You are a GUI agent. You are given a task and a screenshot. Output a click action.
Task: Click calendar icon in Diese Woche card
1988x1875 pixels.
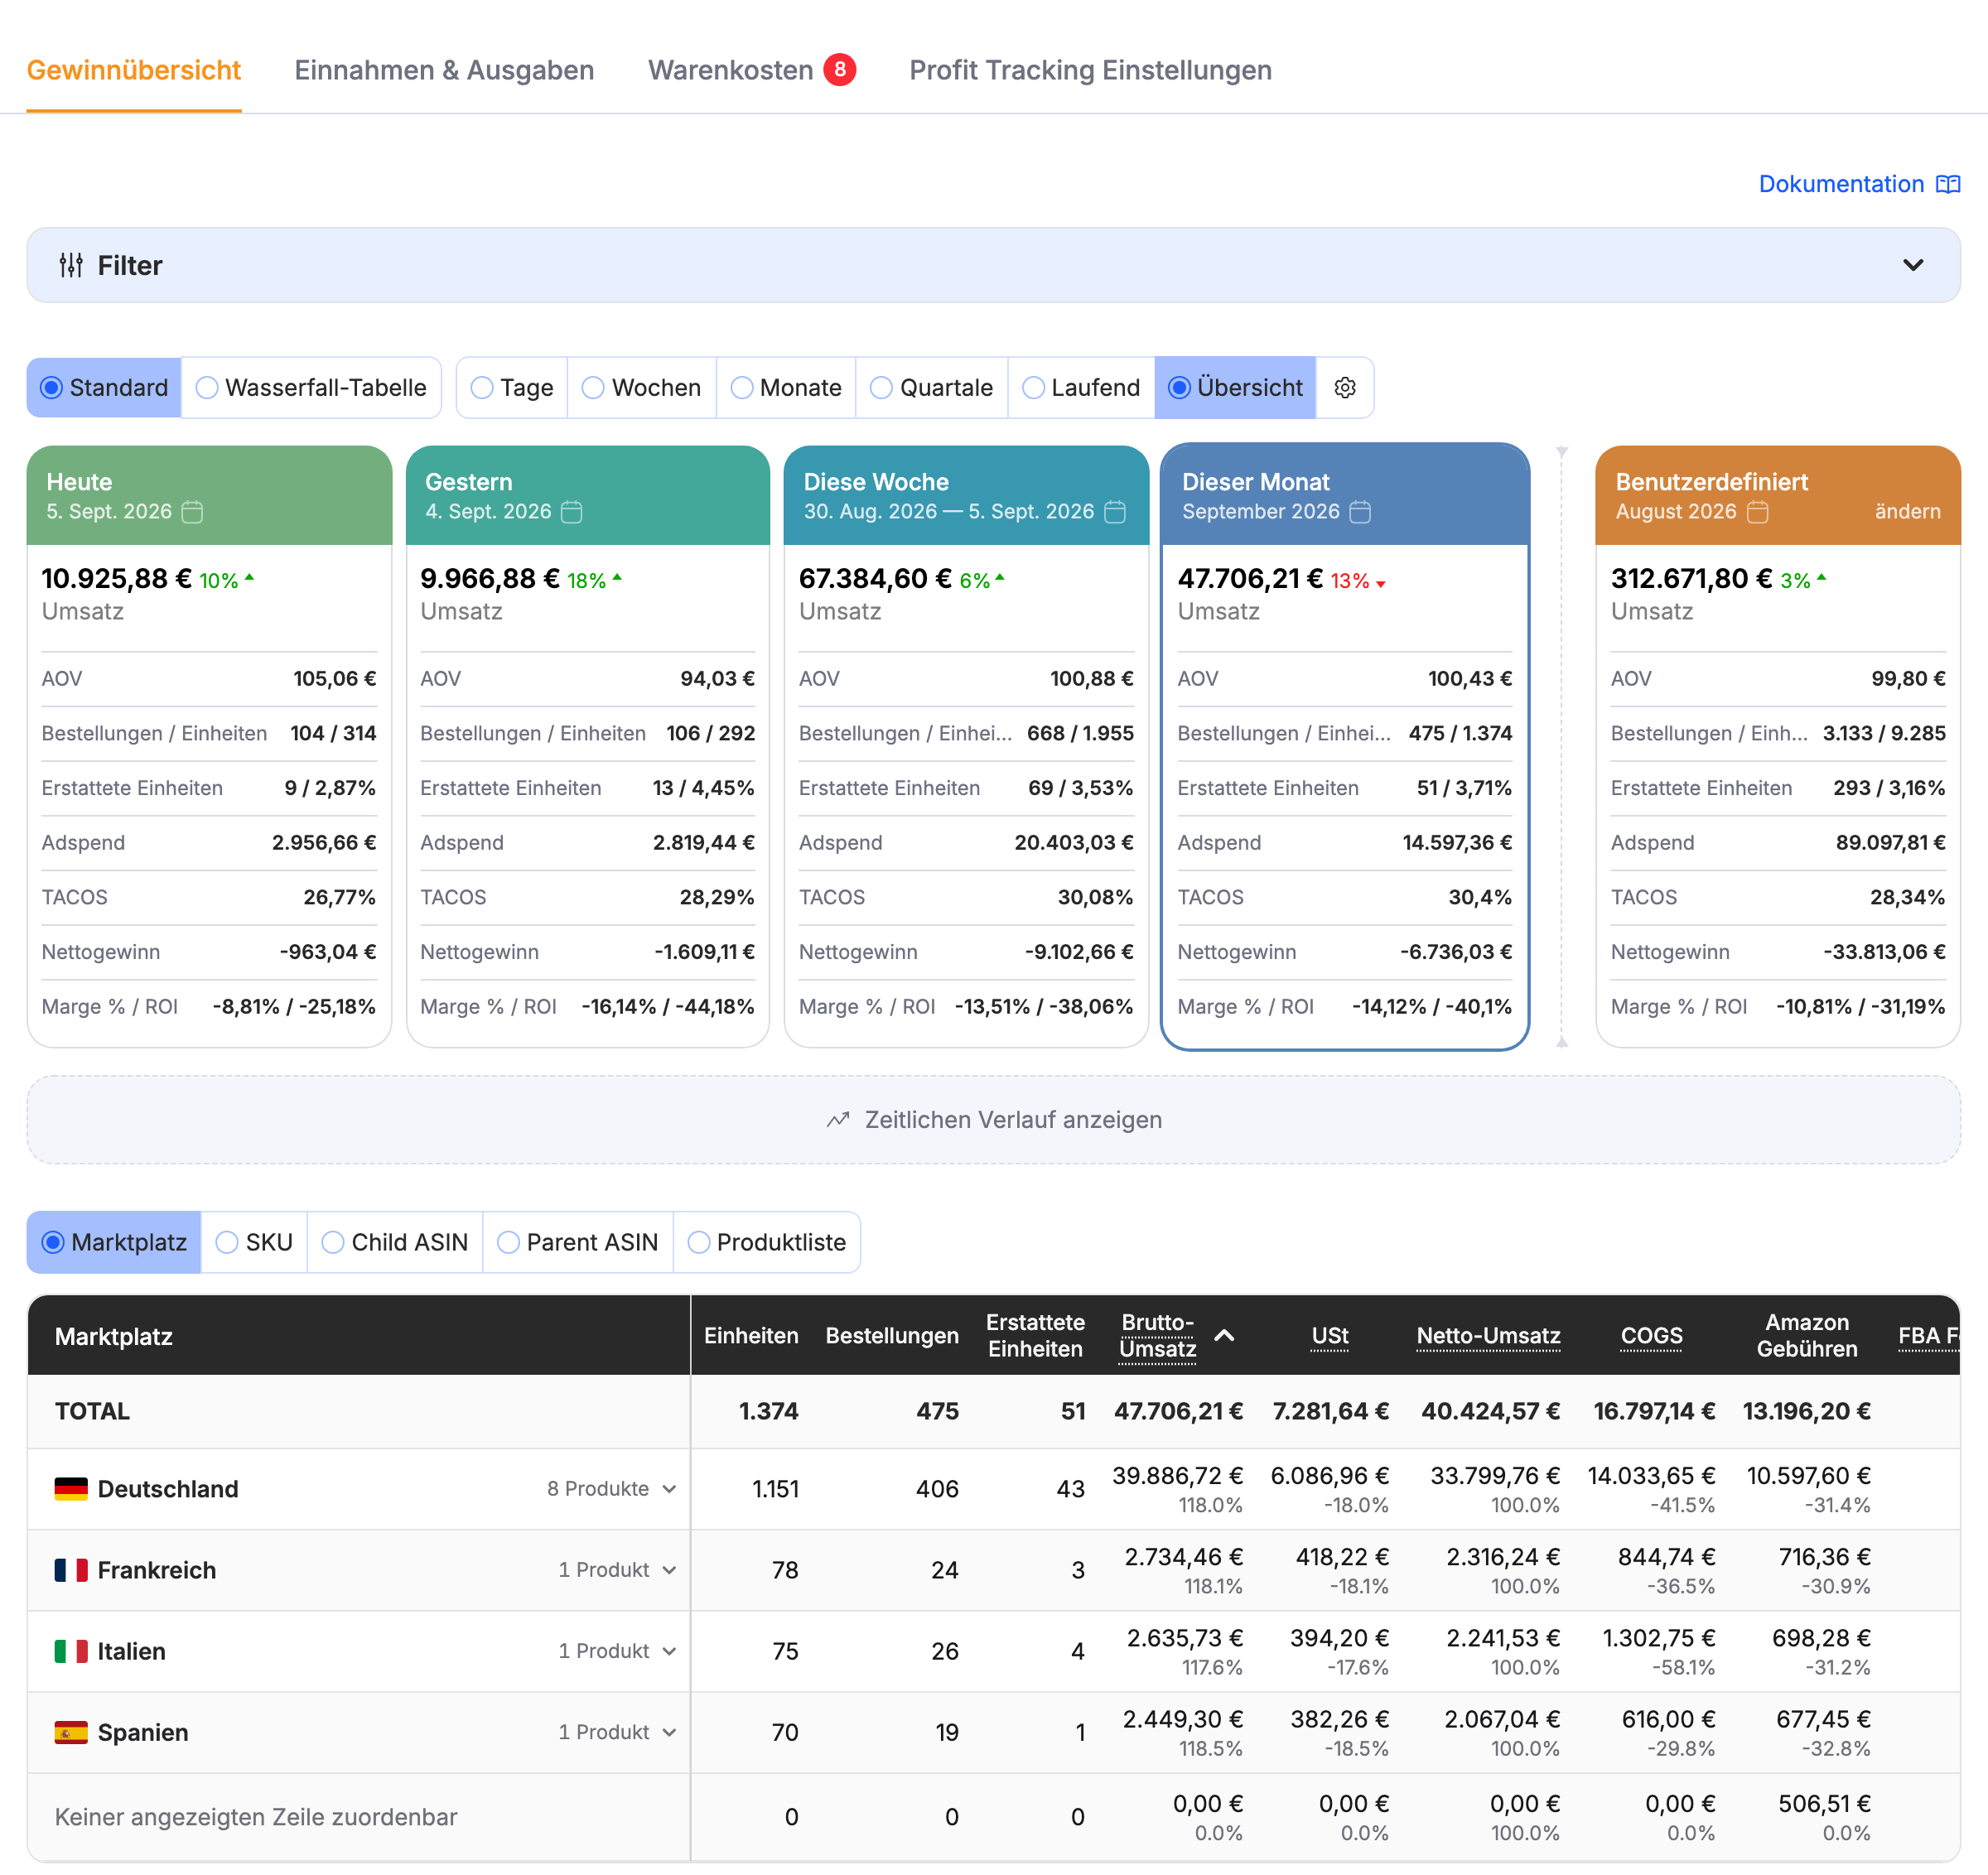click(x=1114, y=512)
